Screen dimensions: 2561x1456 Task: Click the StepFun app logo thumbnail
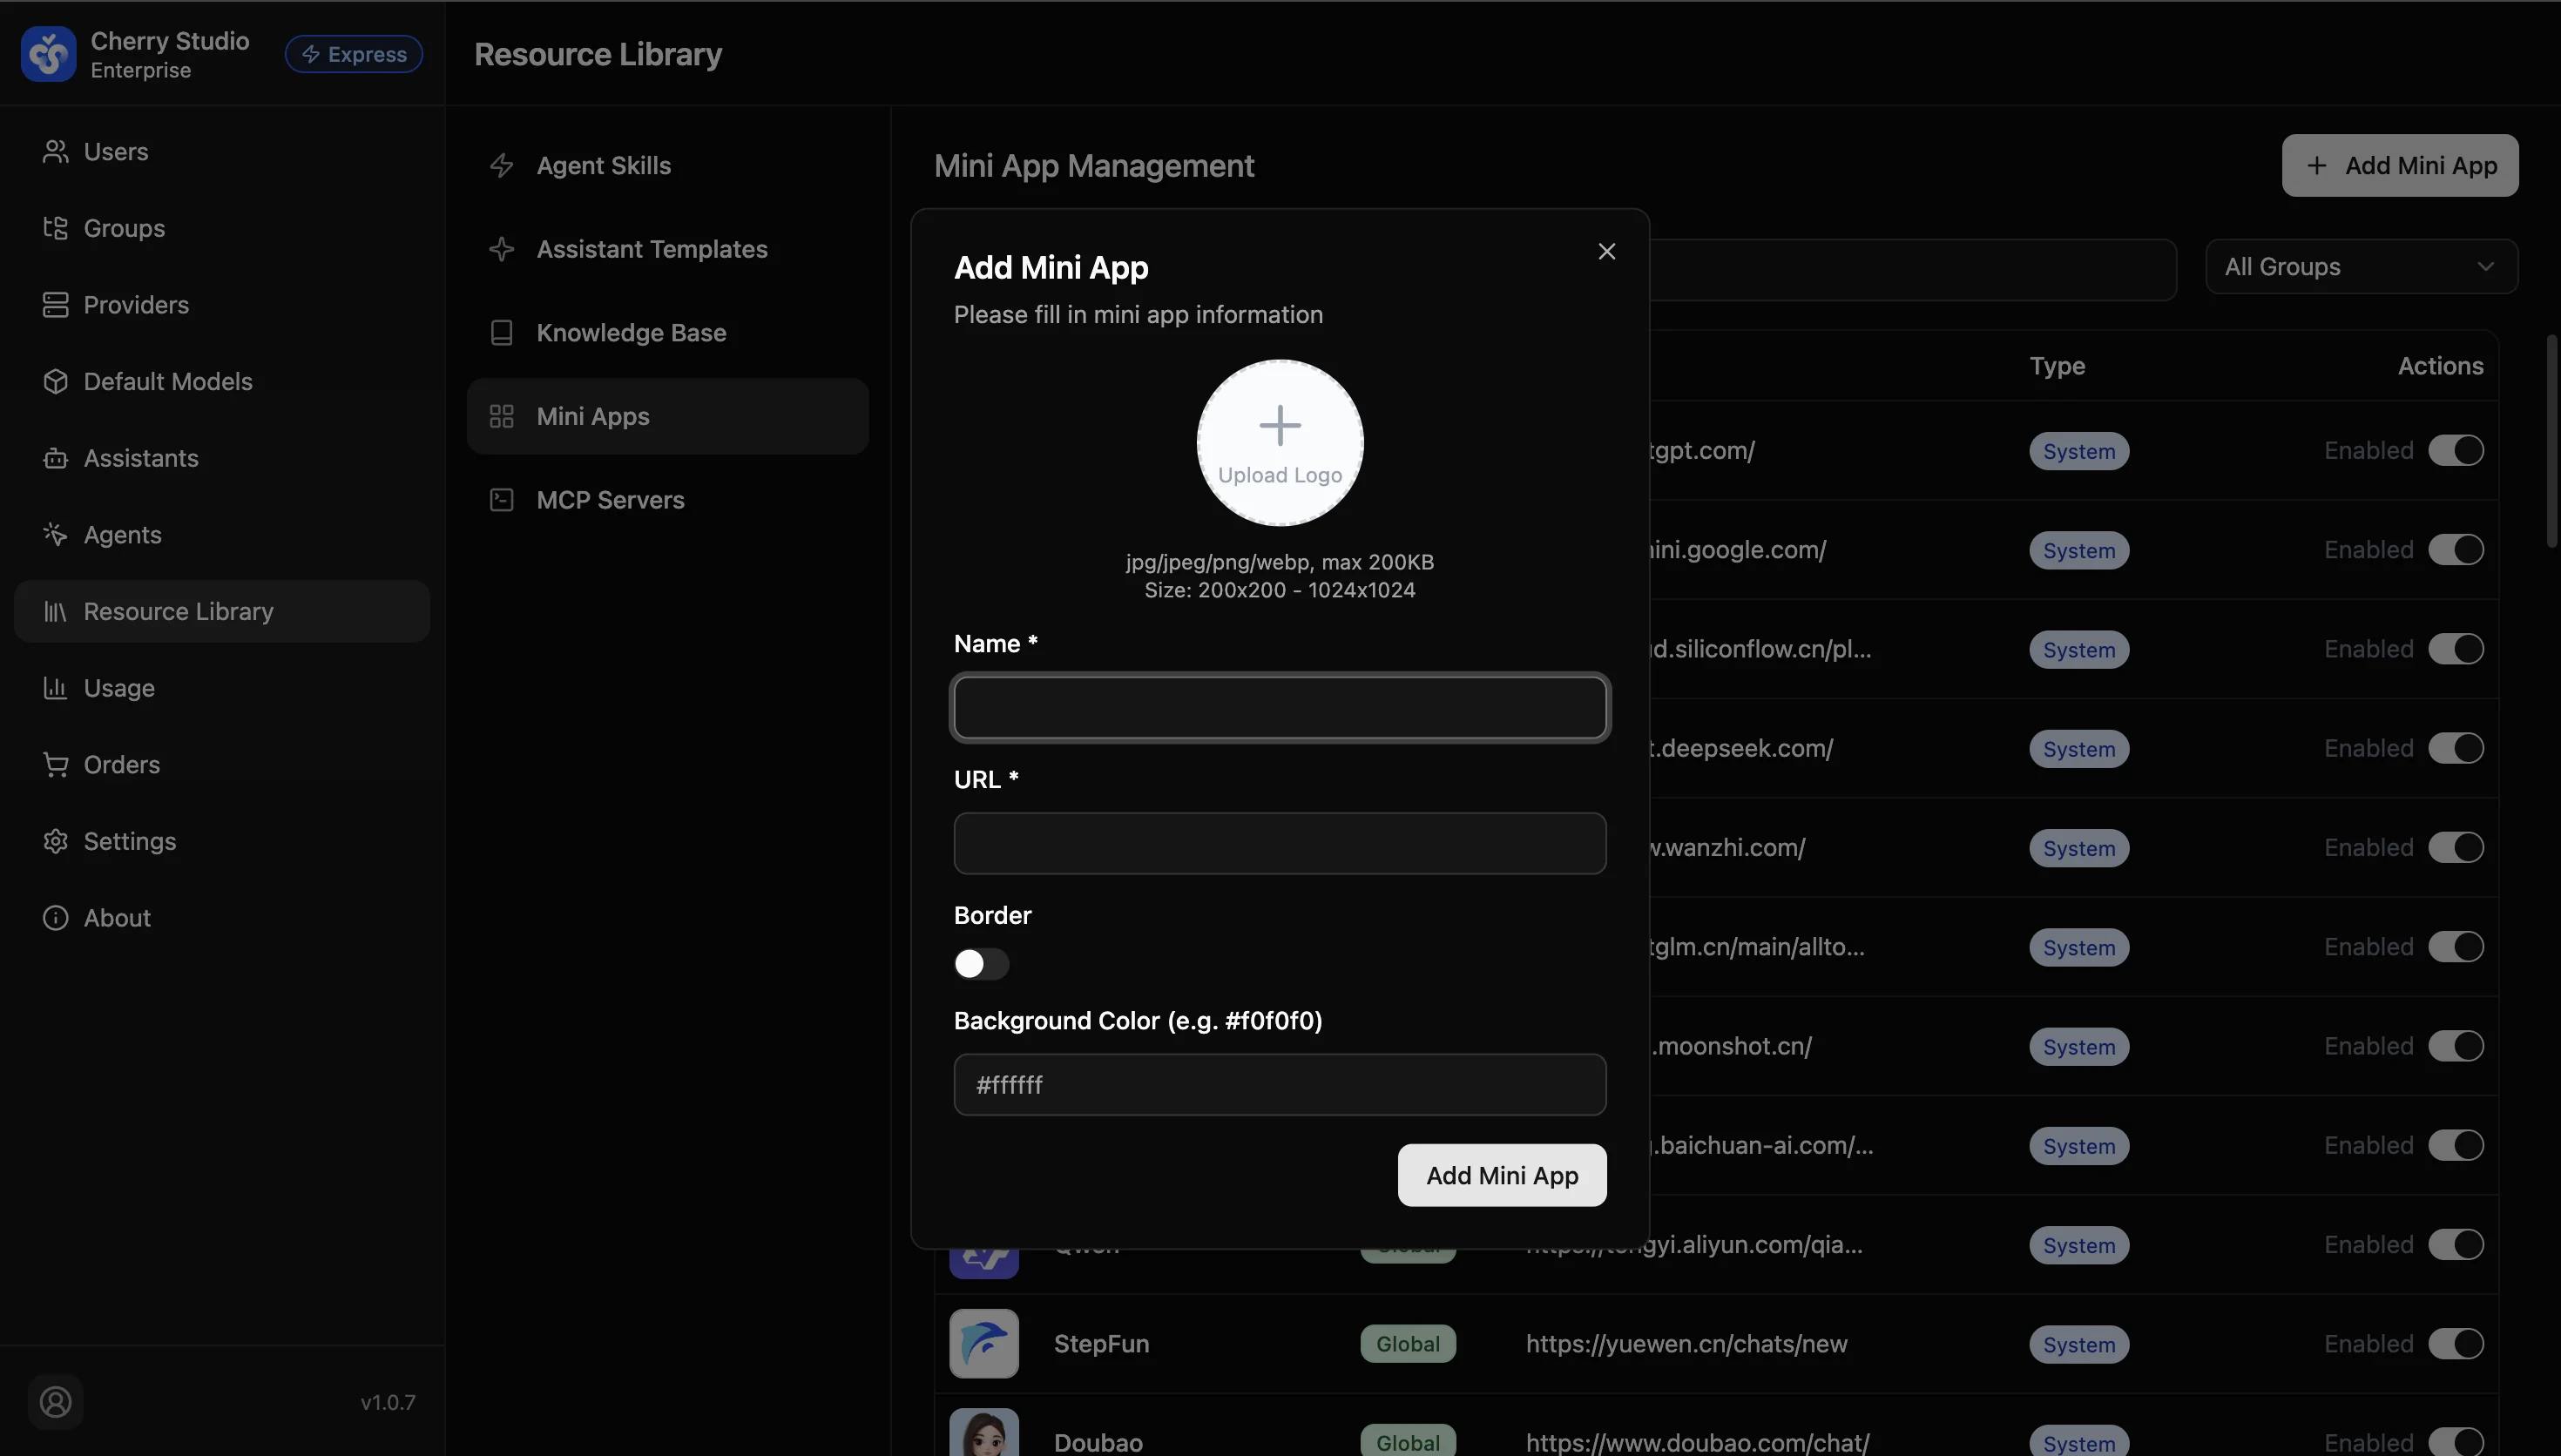[984, 1344]
